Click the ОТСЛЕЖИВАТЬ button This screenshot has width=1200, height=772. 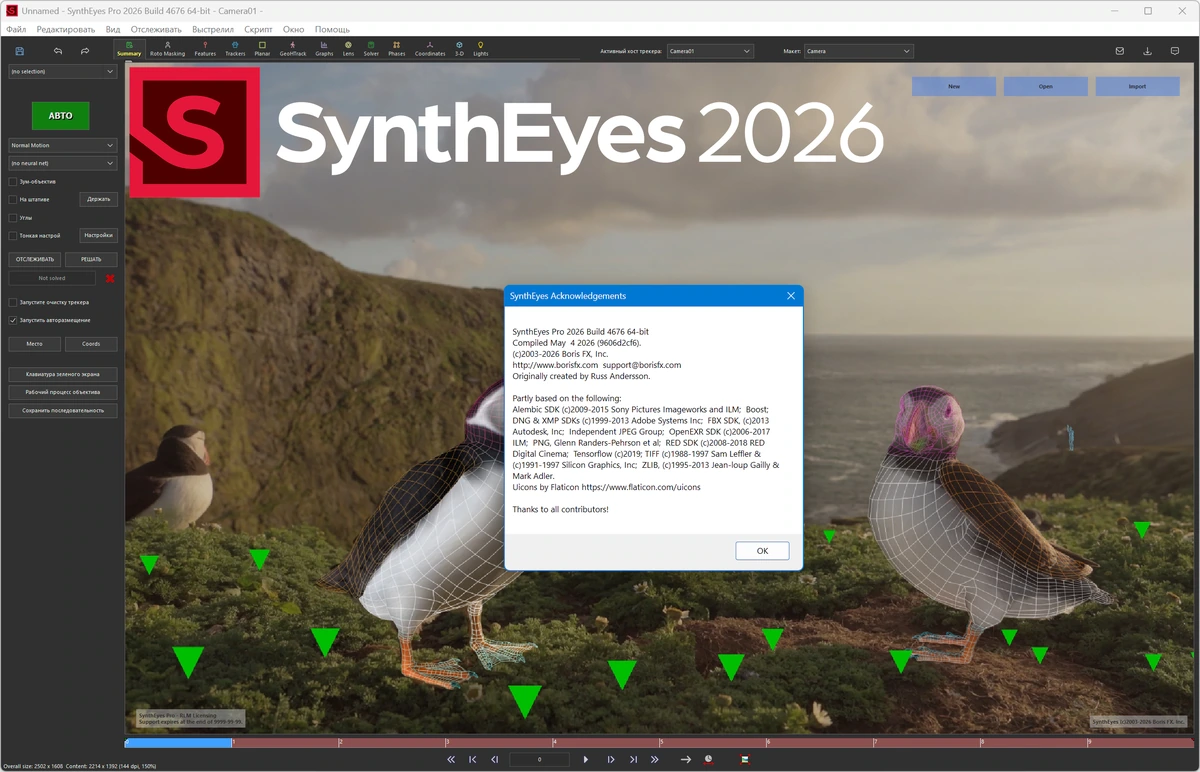(x=35, y=259)
